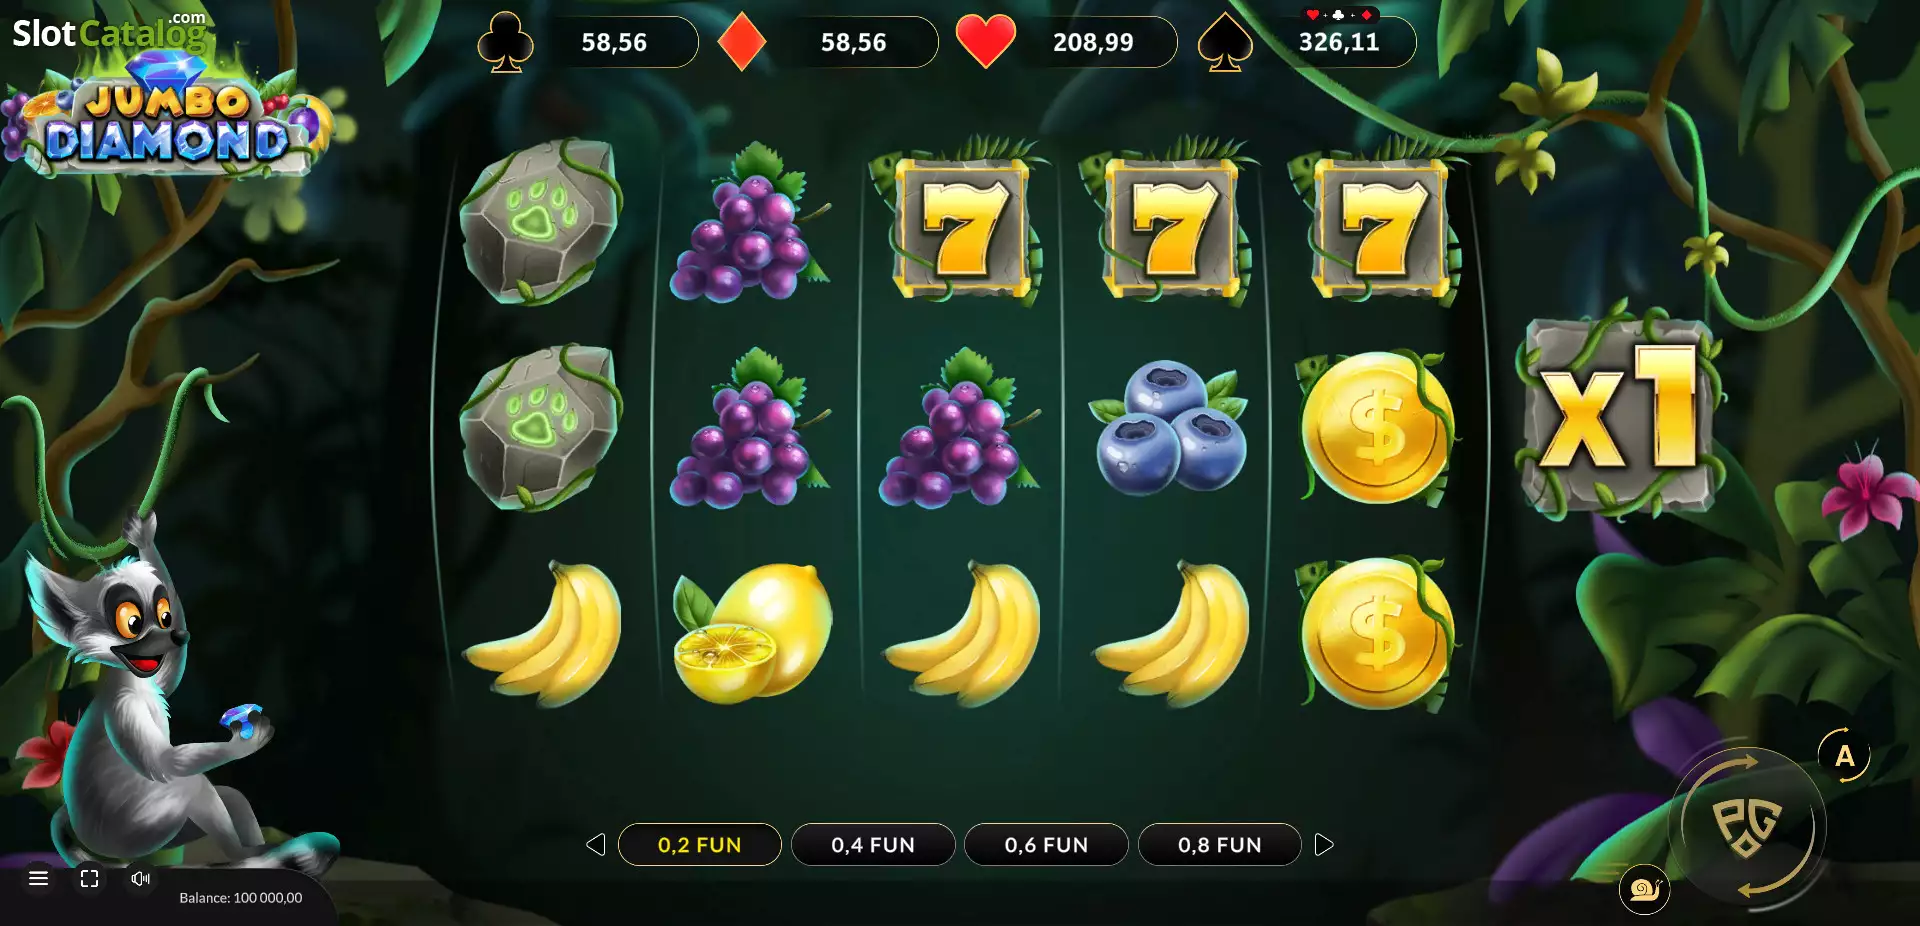This screenshot has height=926, width=1920.
Task: Choose the 0,6 FUN bet
Action: pyautogui.click(x=1046, y=845)
